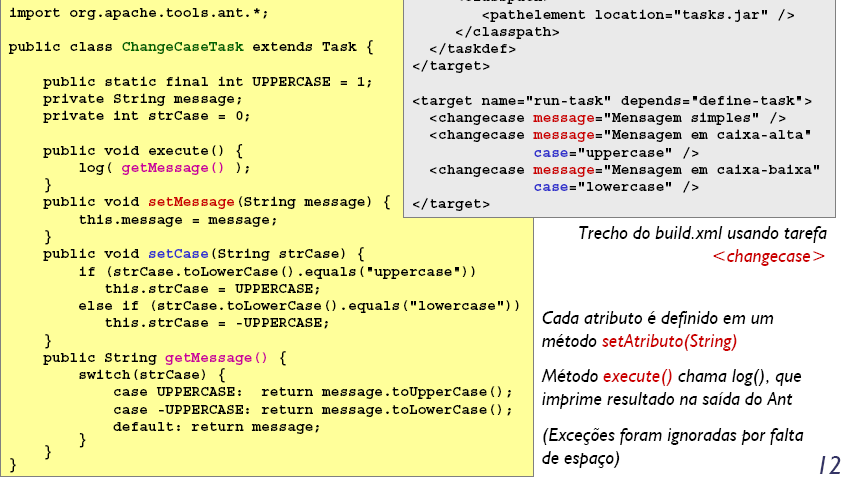This screenshot has height=477, width=847.
Task: Click the blue setCase method name
Action: pos(178,254)
